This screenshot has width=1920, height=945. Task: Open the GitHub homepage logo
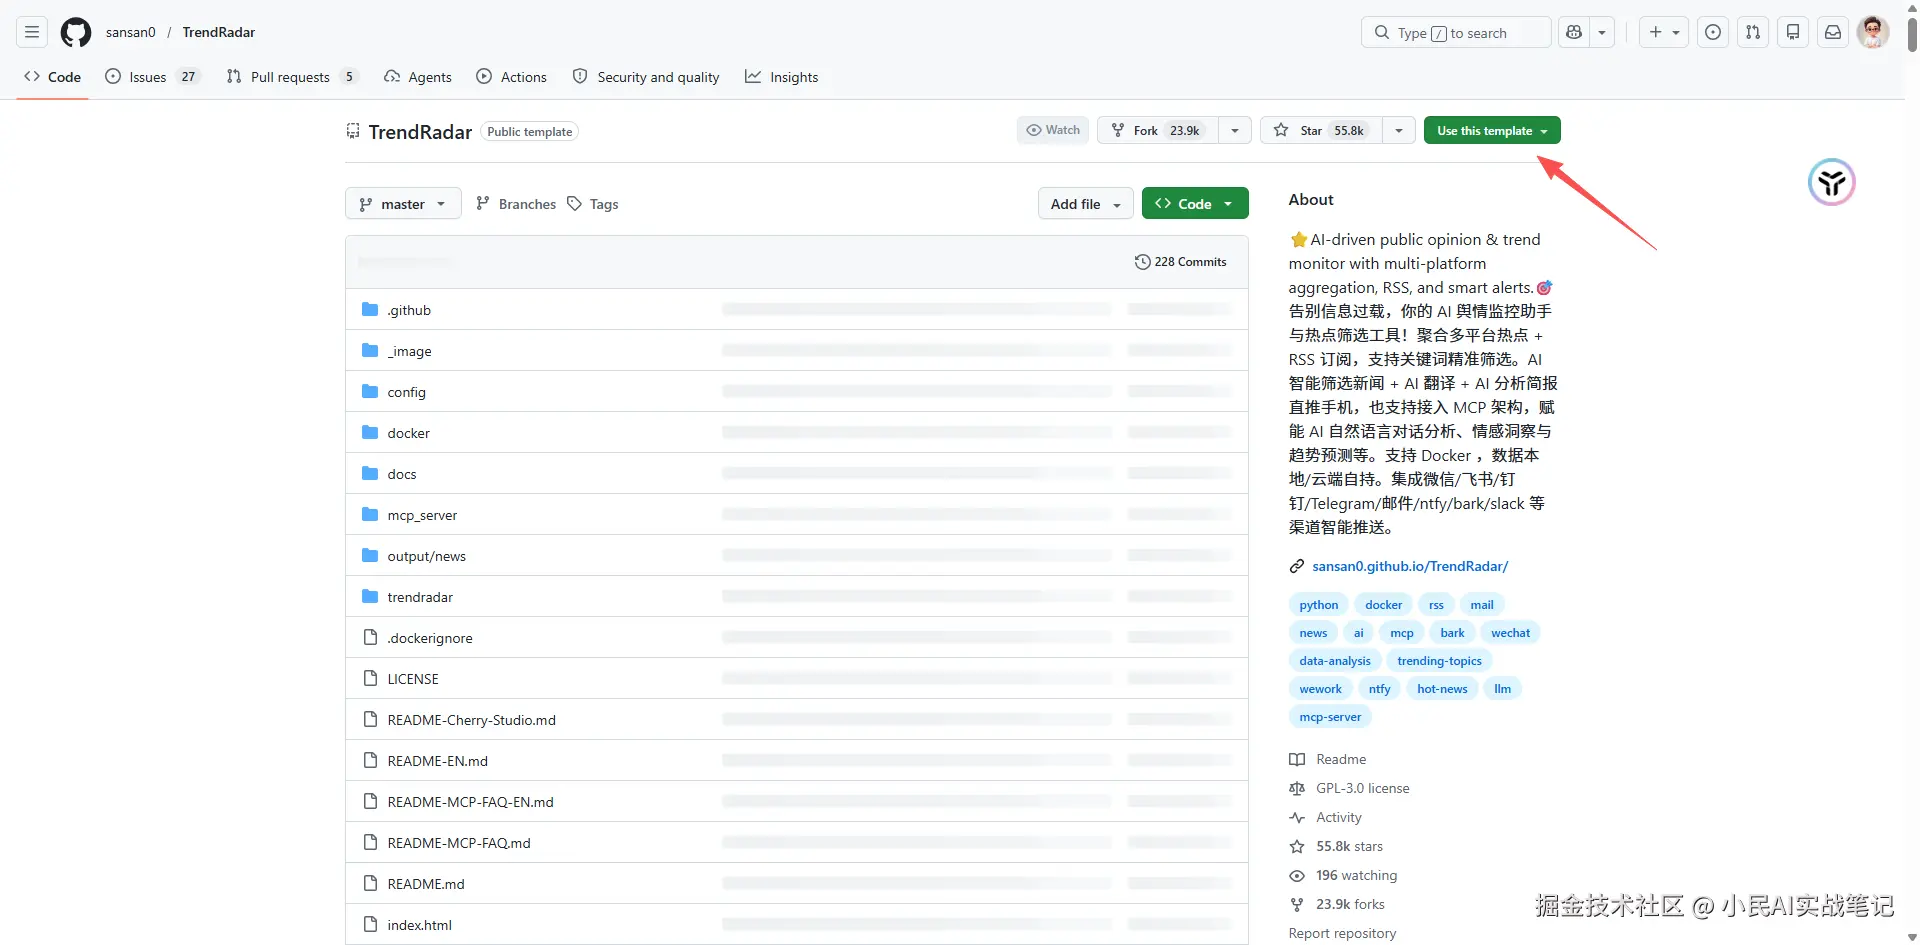click(x=76, y=32)
